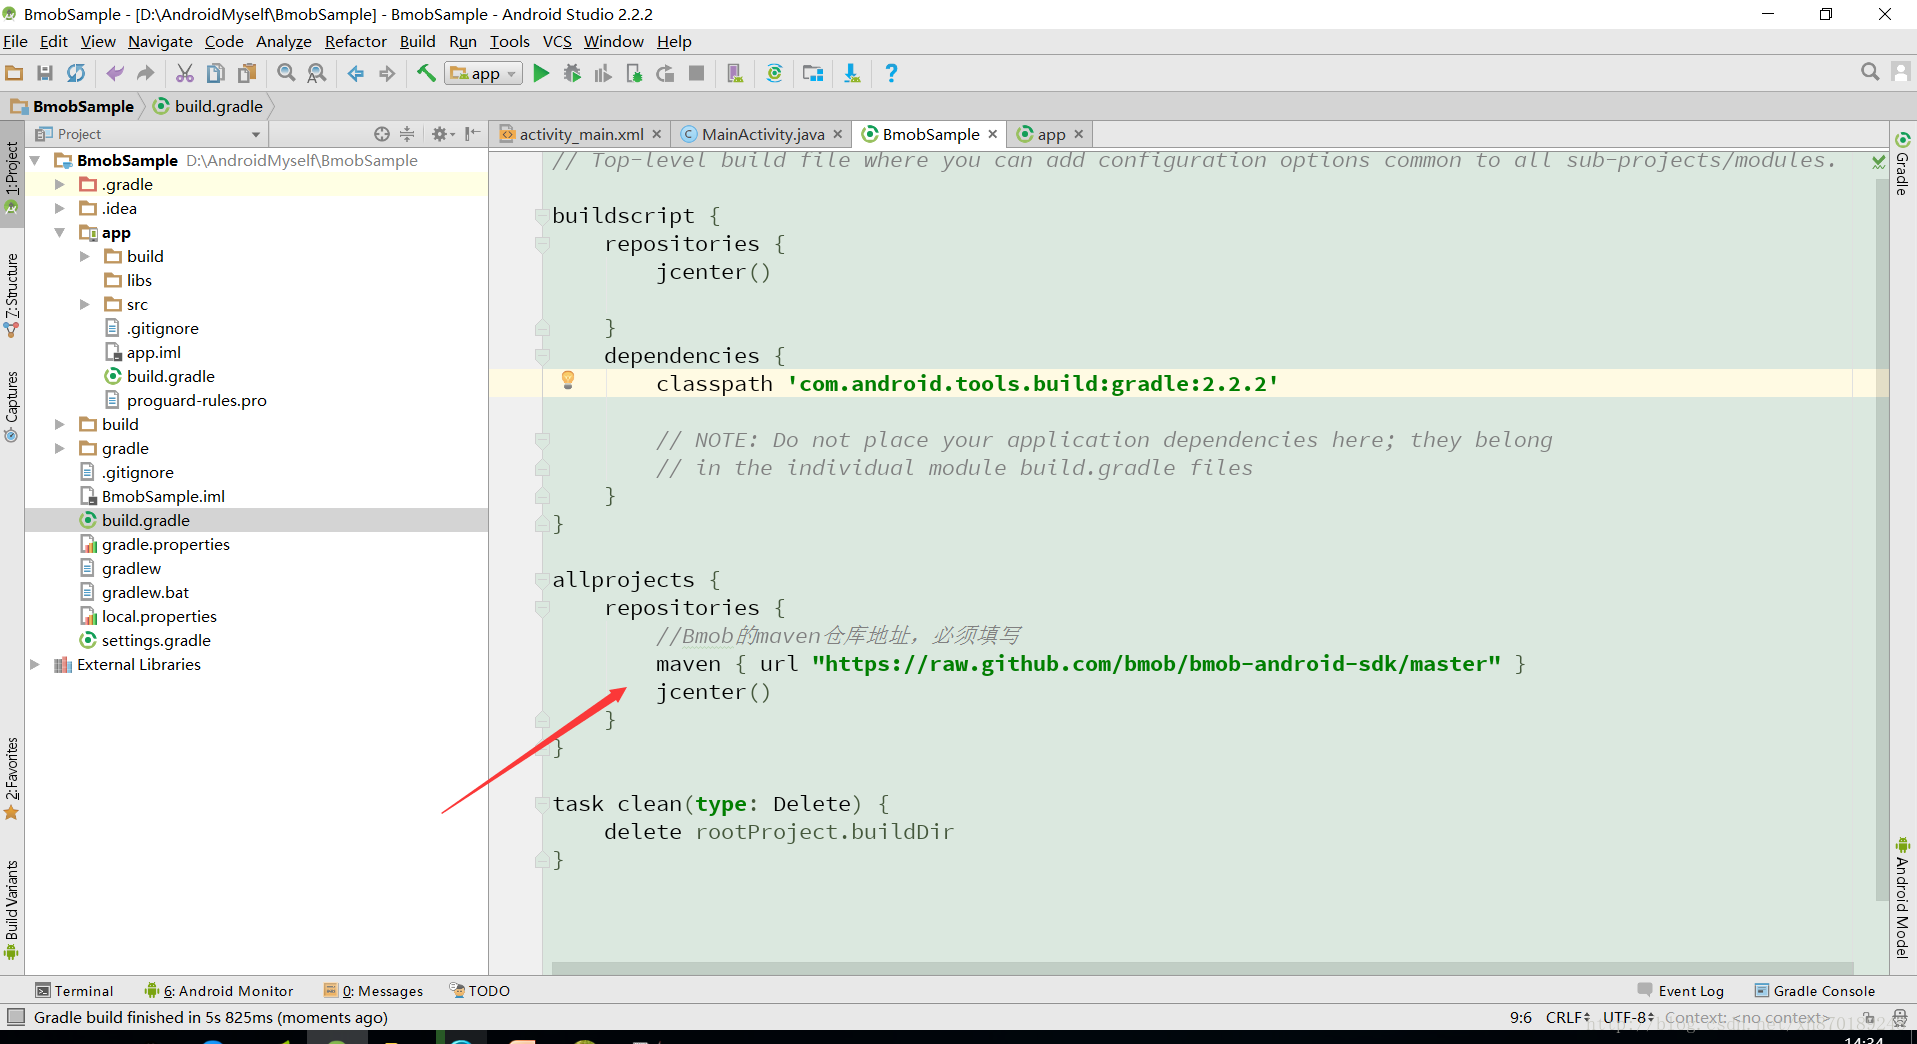Click the Synchronize refresh icon

point(76,73)
